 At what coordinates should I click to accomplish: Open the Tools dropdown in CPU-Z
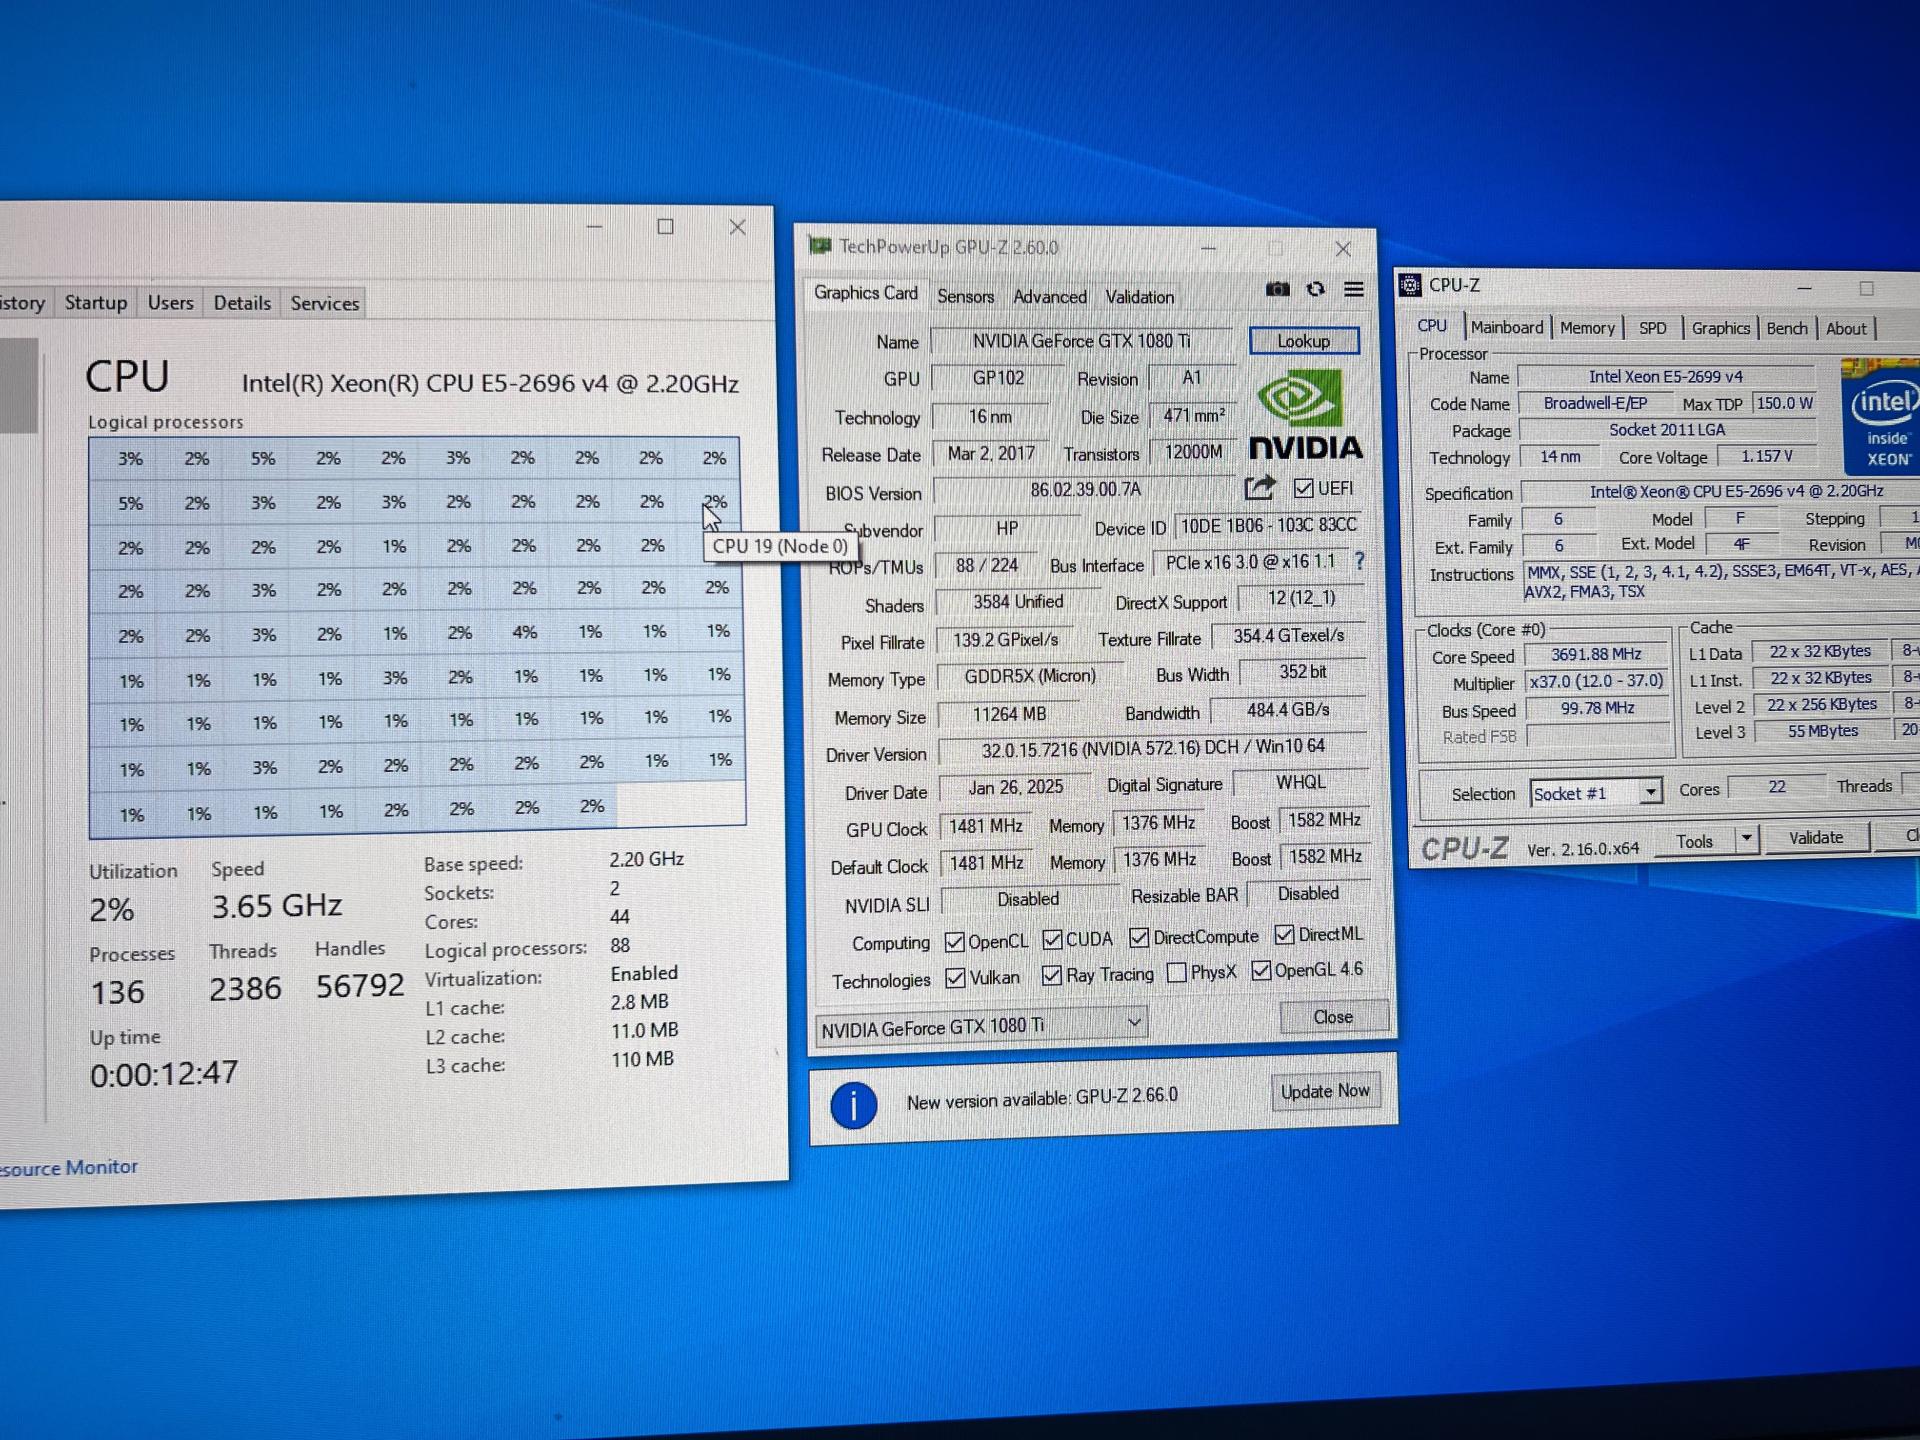1746,840
